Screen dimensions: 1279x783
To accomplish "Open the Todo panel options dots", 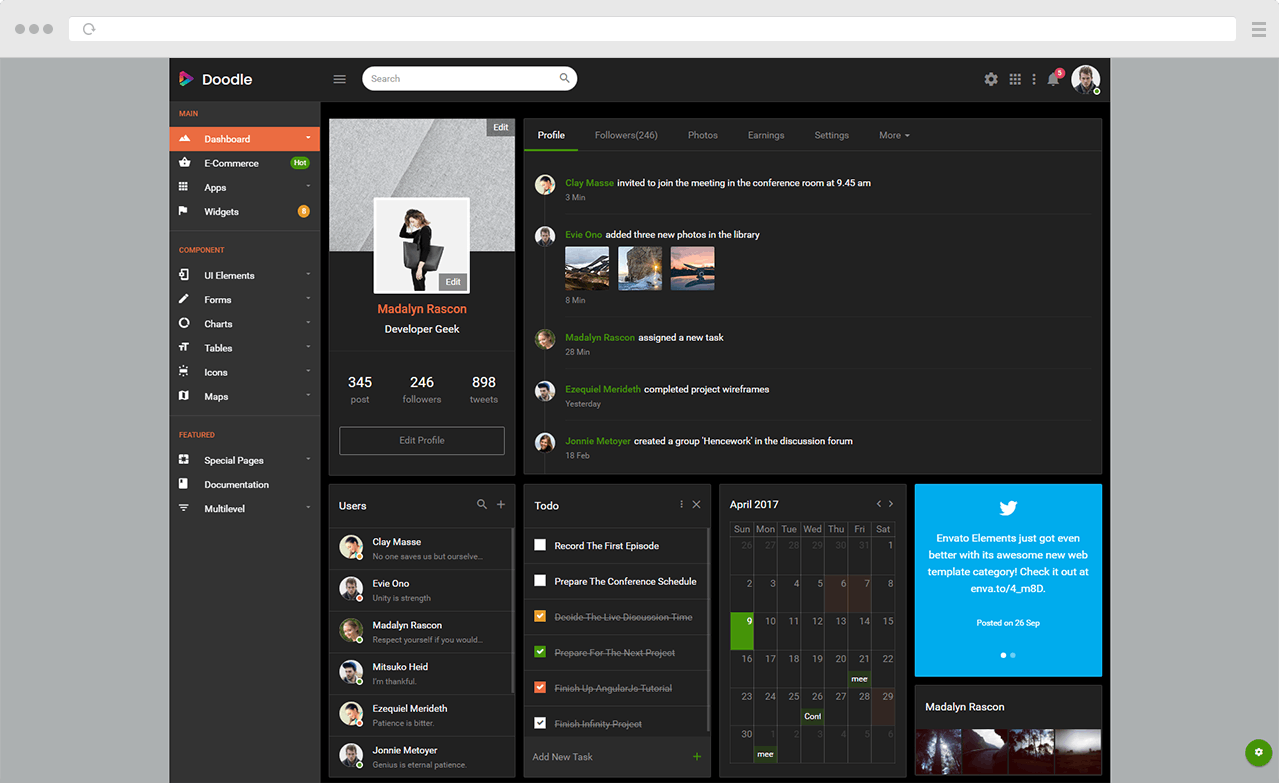I will 682,505.
